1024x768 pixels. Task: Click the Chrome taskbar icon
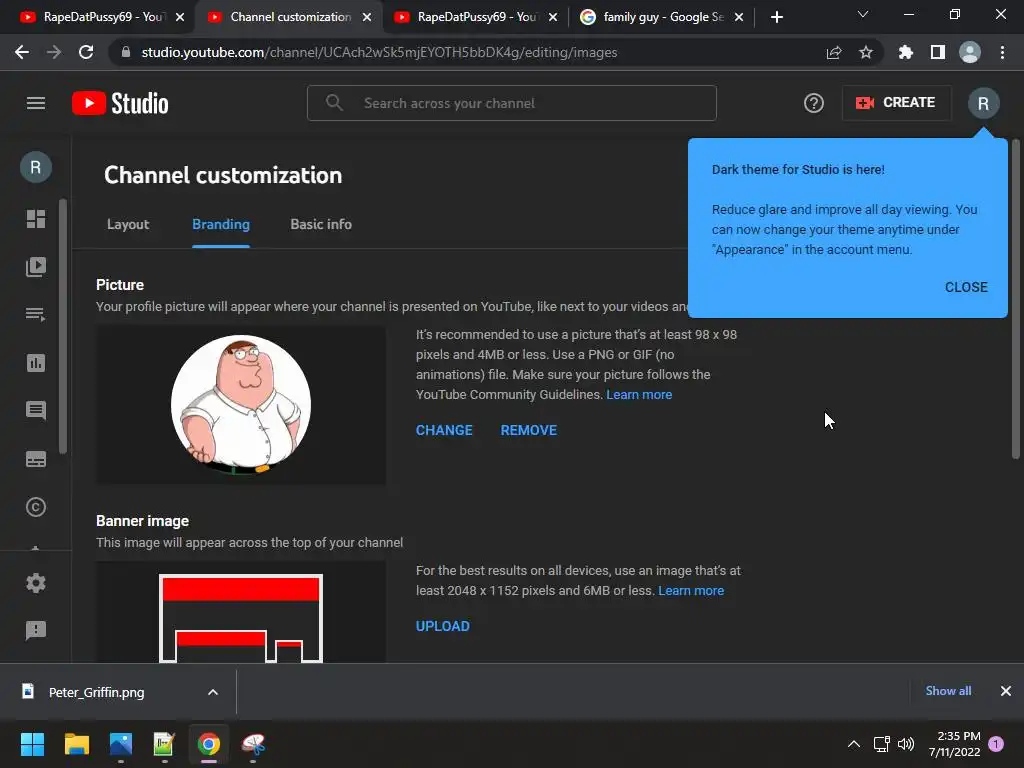tap(209, 744)
